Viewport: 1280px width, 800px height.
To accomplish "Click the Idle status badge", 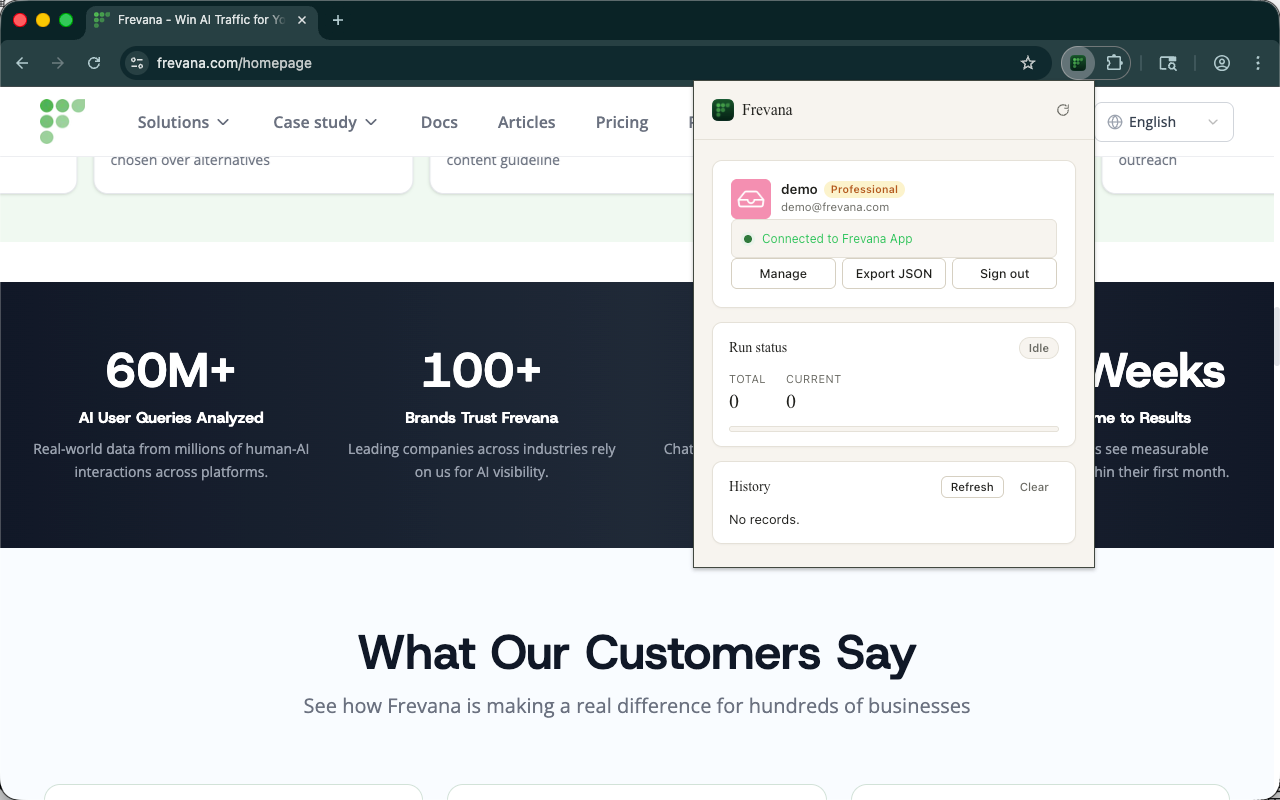I will (1039, 348).
